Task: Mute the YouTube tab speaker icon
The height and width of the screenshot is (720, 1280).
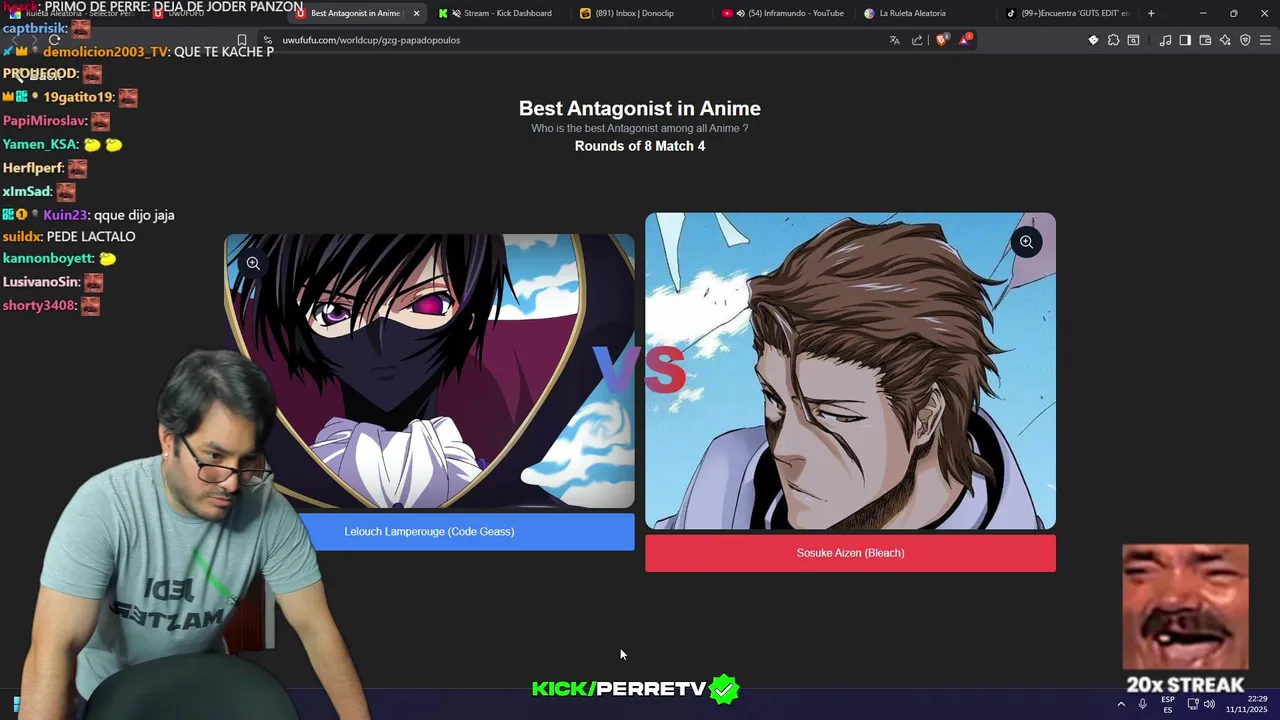Action: point(740,13)
